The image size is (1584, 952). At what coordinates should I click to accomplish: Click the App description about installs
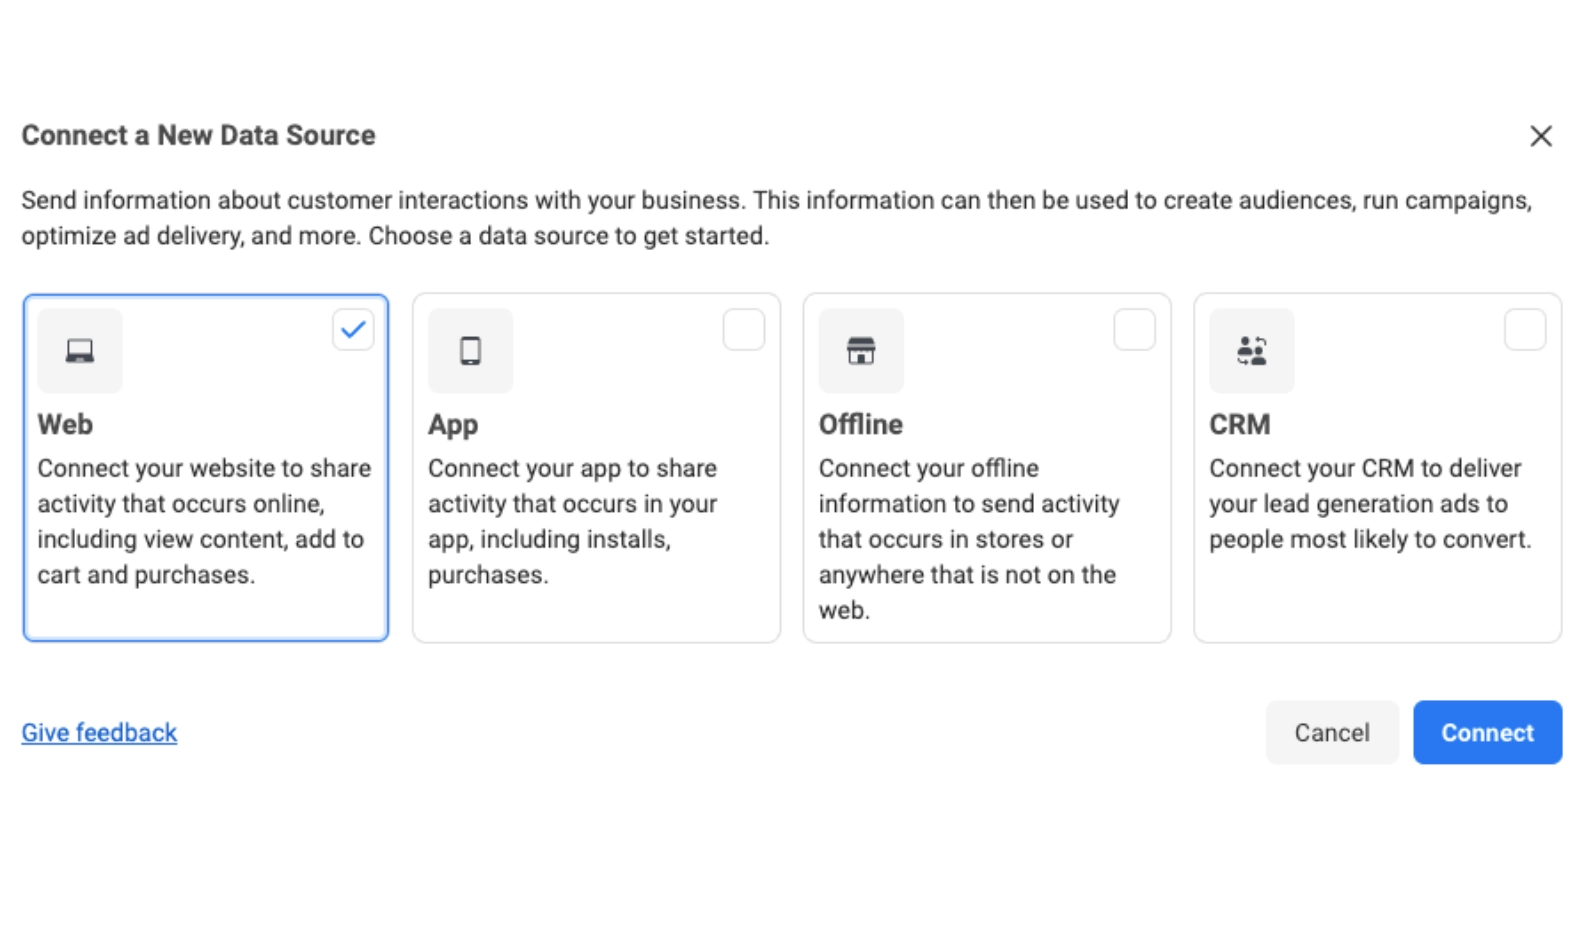572,521
